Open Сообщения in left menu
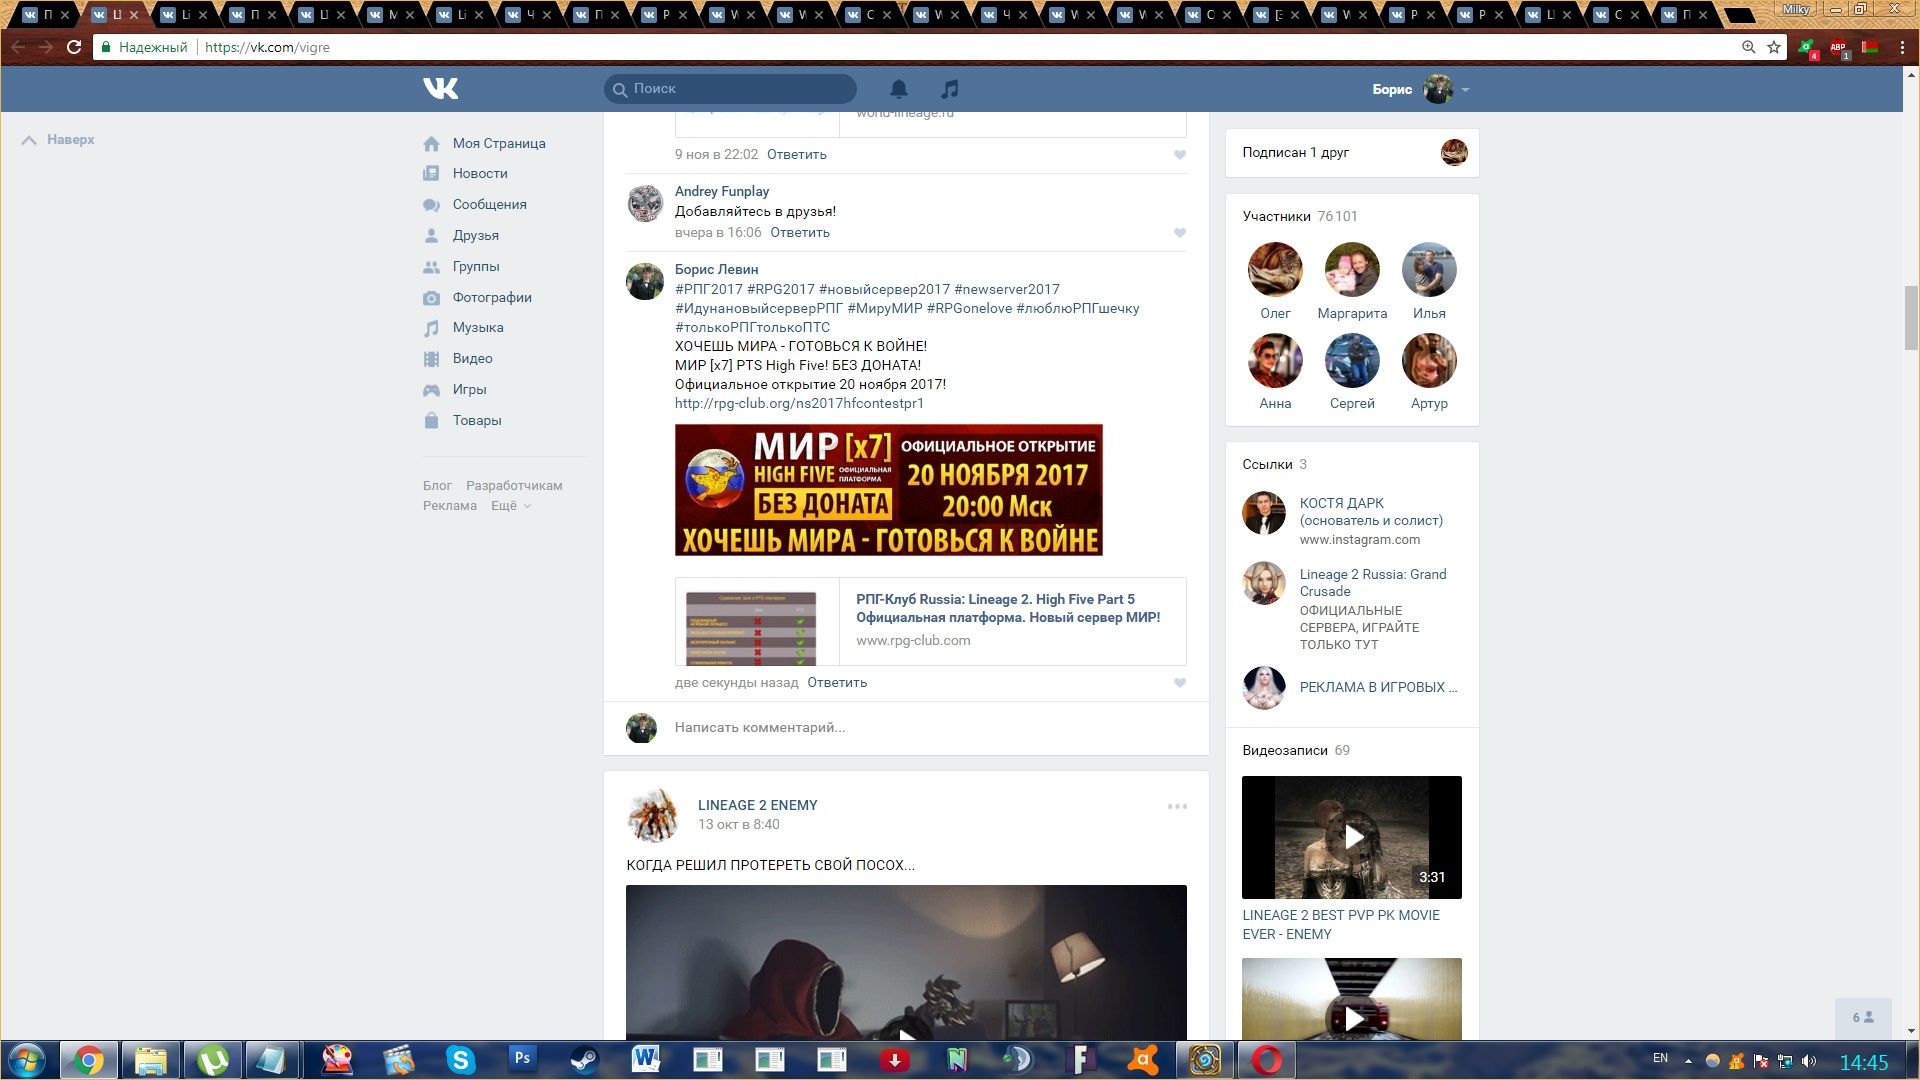Image resolution: width=1920 pixels, height=1080 pixels. point(489,204)
